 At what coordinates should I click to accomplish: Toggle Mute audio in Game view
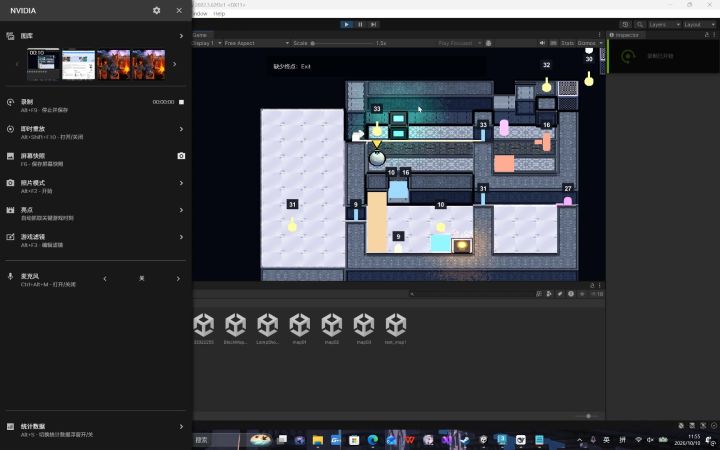pos(542,43)
